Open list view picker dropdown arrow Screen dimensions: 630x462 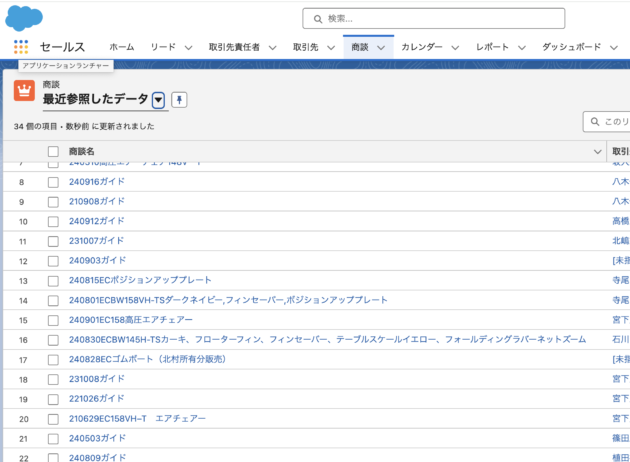pyautogui.click(x=158, y=100)
